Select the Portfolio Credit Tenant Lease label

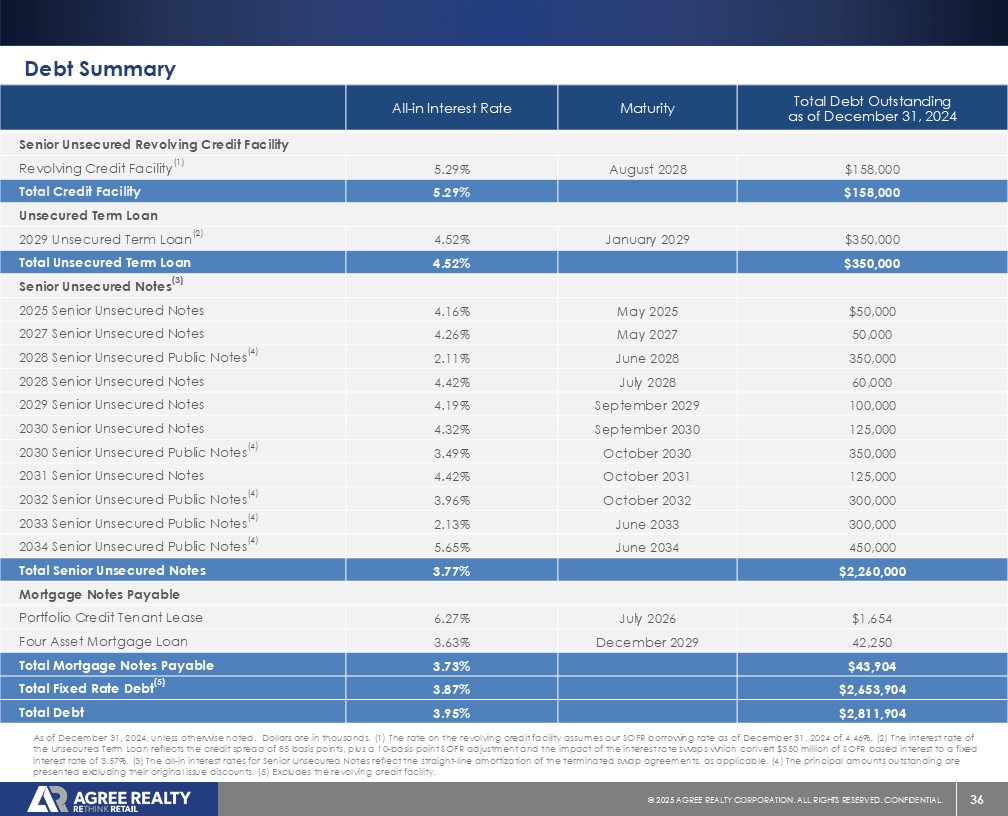coord(110,617)
